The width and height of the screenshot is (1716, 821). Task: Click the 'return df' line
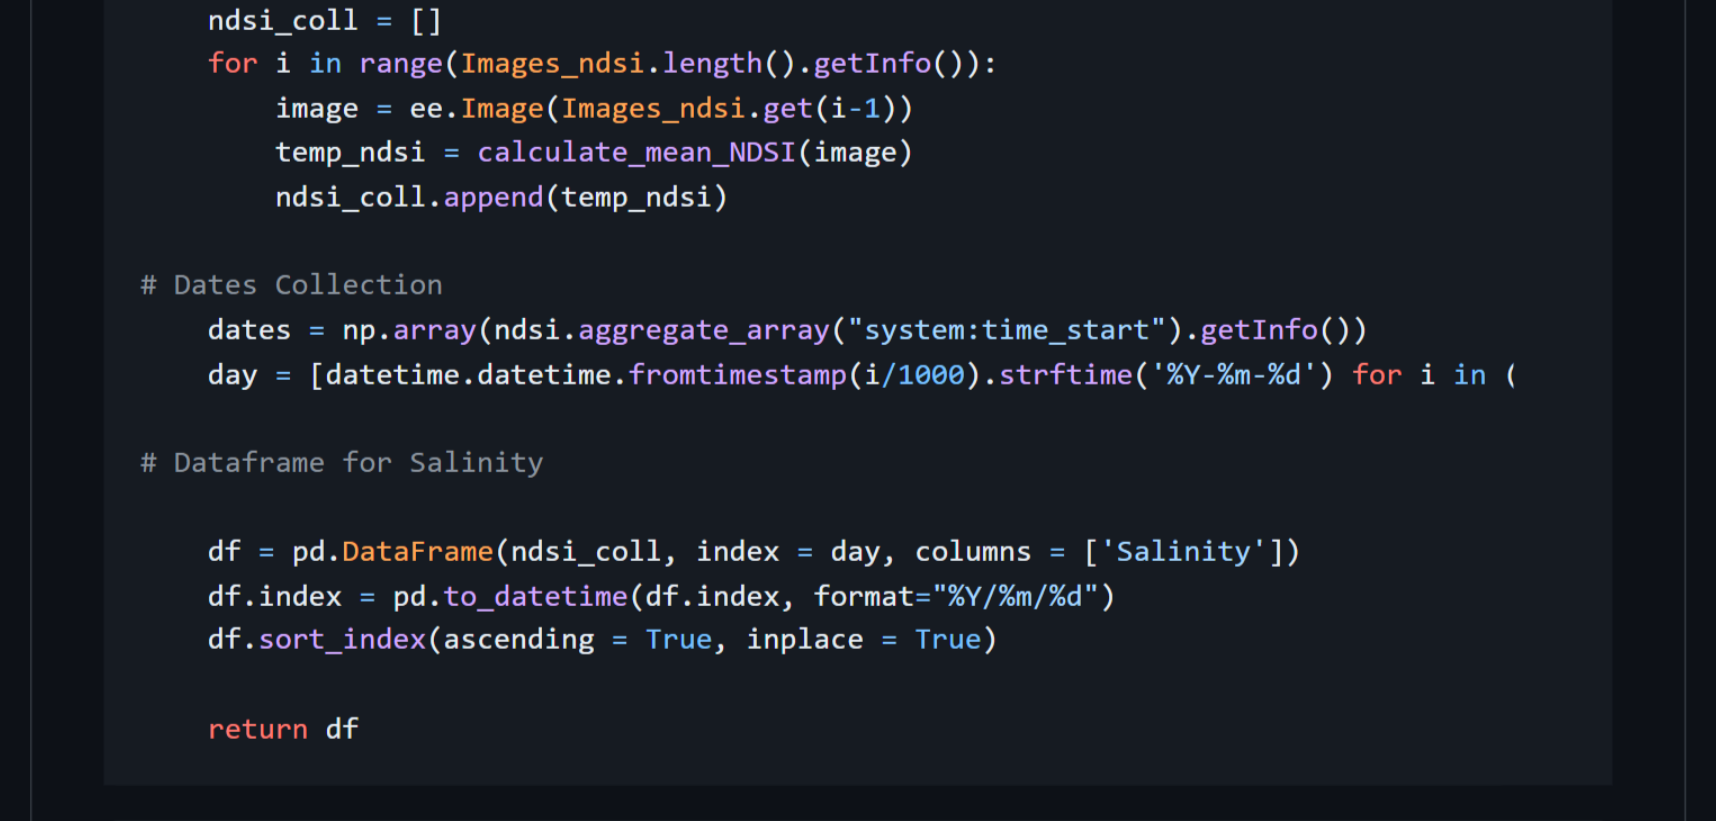pos(283,729)
